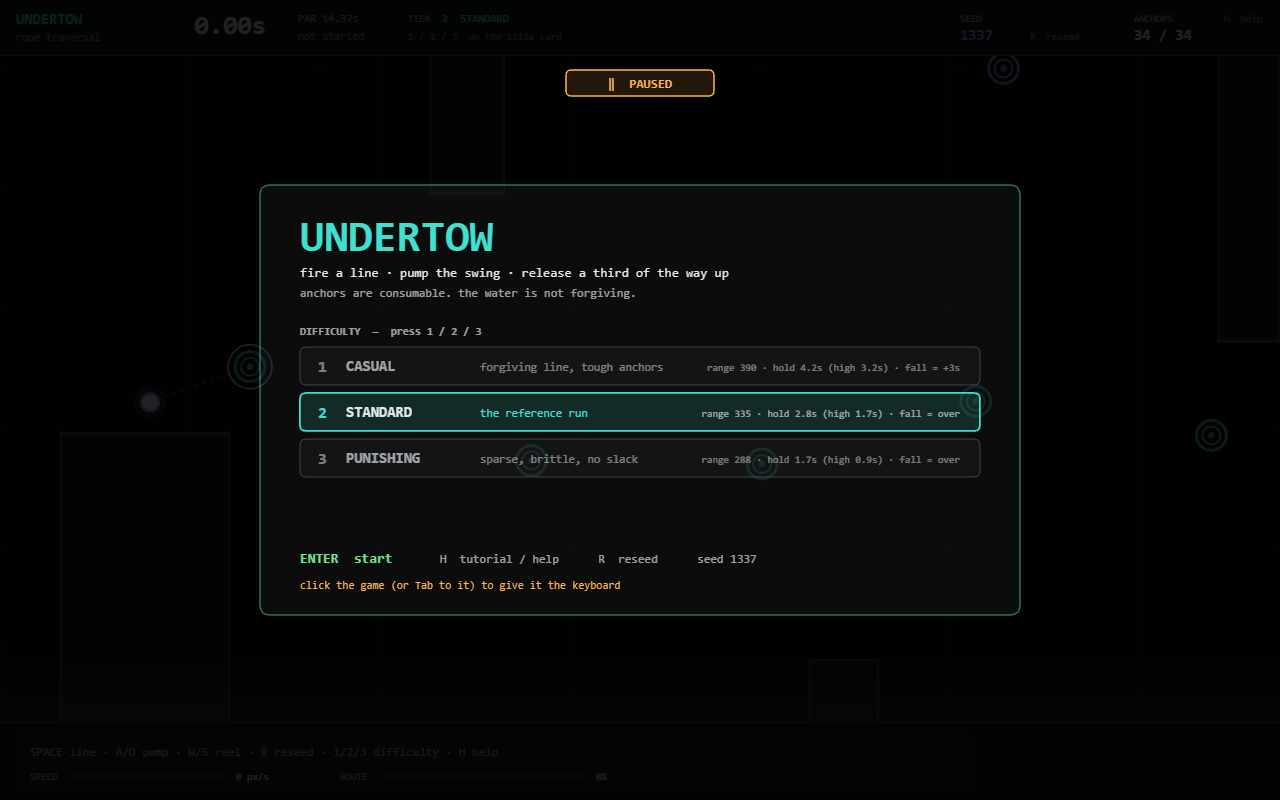This screenshot has height=800, width=1280.
Task: Click the 'not started' status text
Action: tap(331, 37)
